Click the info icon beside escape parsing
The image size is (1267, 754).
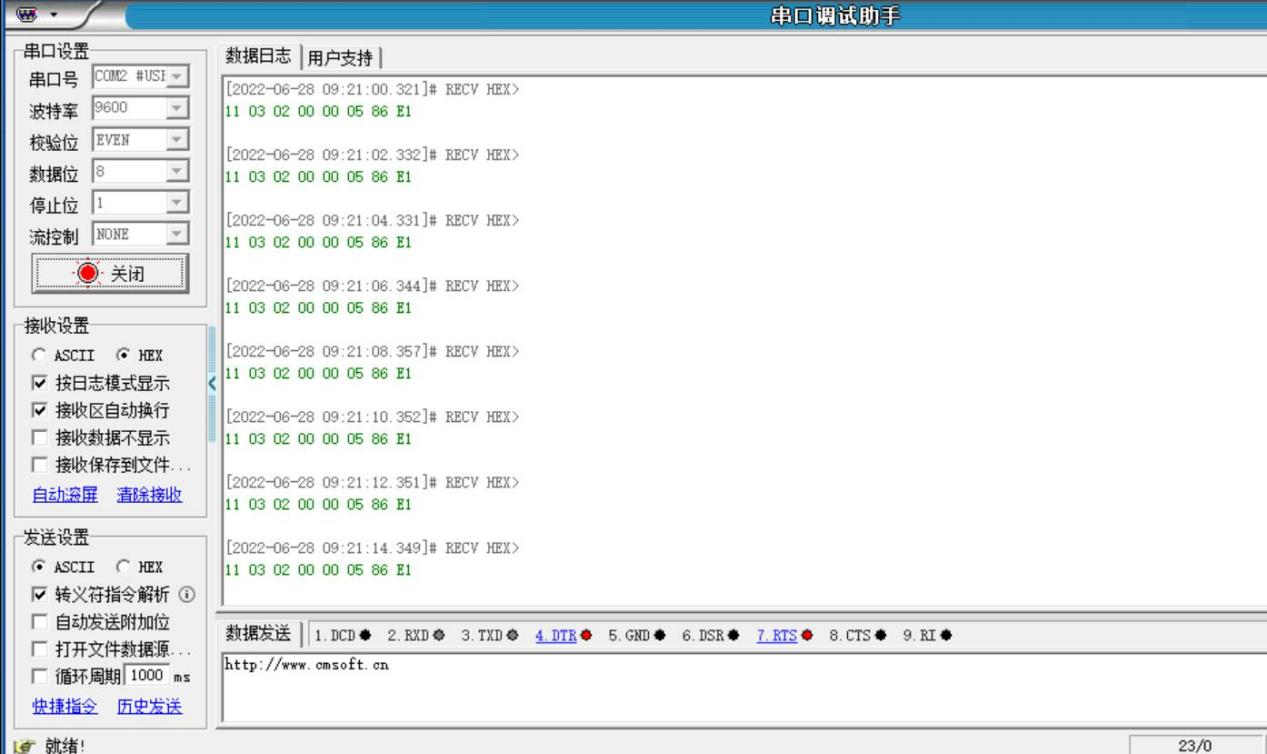187,594
